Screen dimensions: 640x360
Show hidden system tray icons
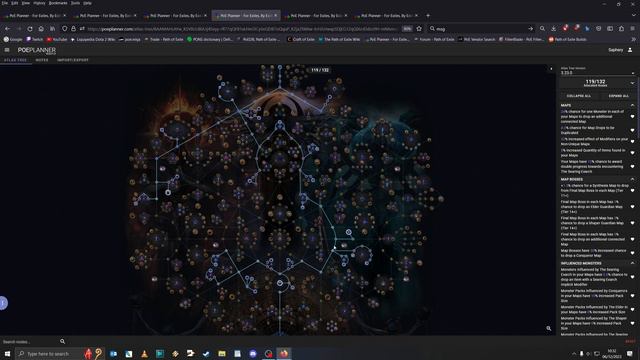pyautogui.click(x=574, y=354)
